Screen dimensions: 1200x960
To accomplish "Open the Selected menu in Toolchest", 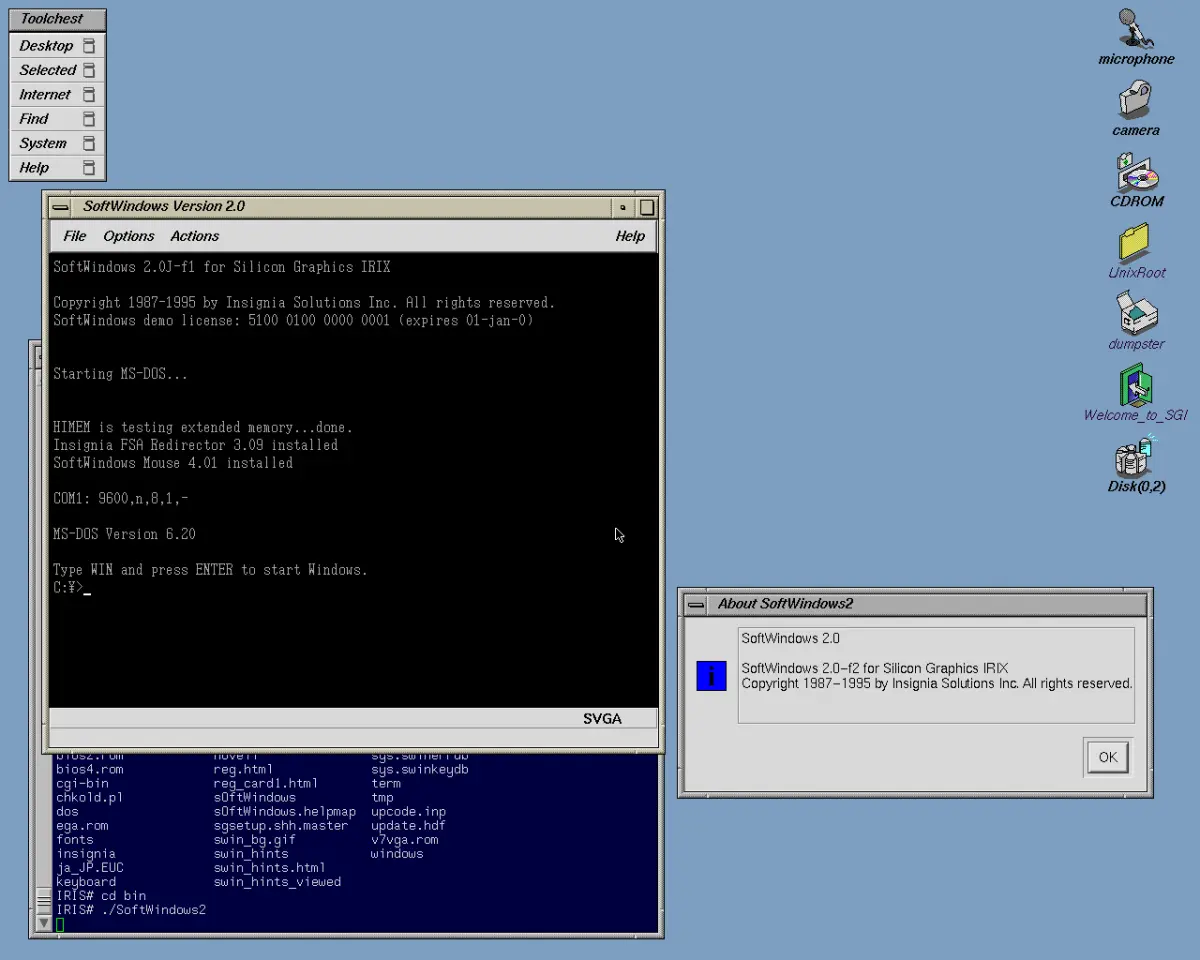I will [x=57, y=70].
